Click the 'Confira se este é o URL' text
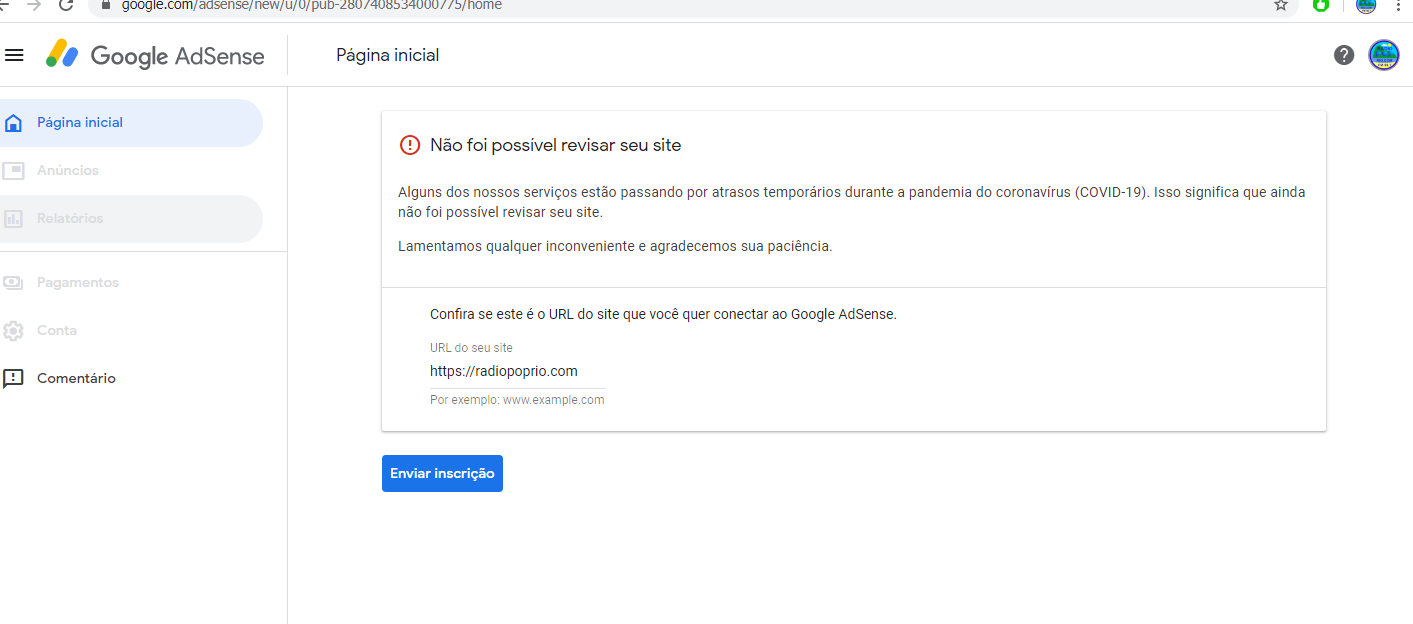 [664, 314]
